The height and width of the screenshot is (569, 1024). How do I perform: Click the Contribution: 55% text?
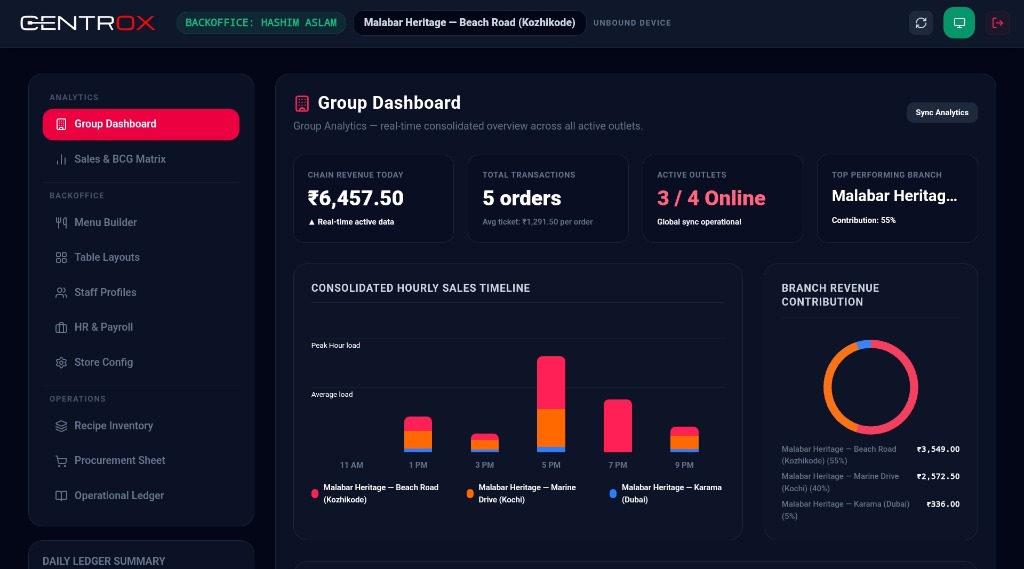[x=863, y=221]
